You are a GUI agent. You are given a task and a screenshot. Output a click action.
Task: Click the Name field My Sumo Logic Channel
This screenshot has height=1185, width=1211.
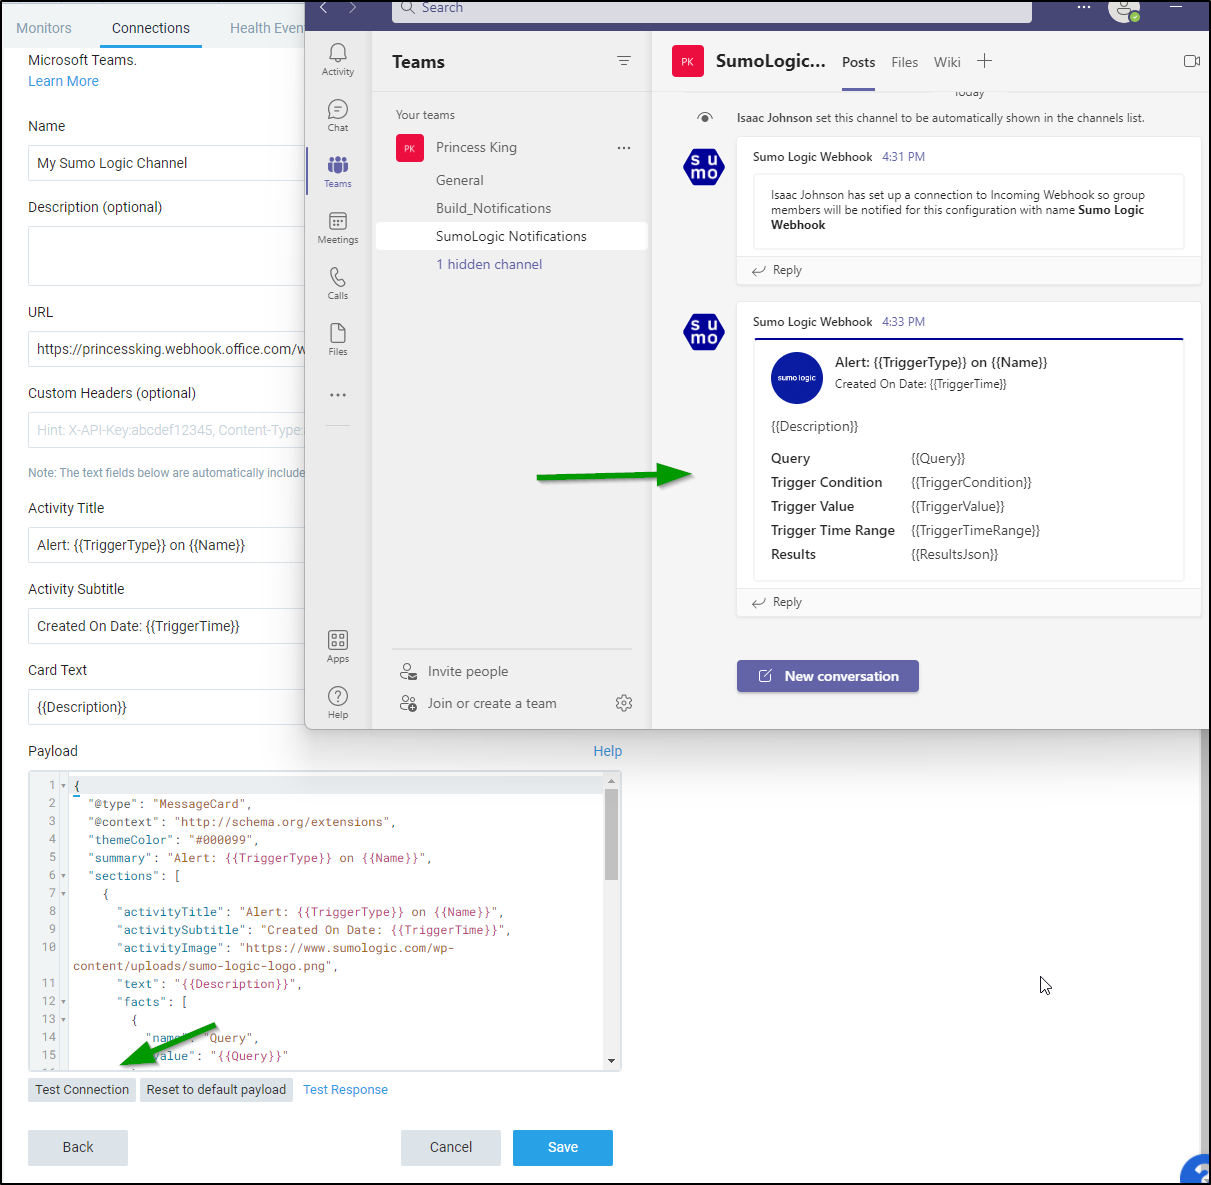167,163
